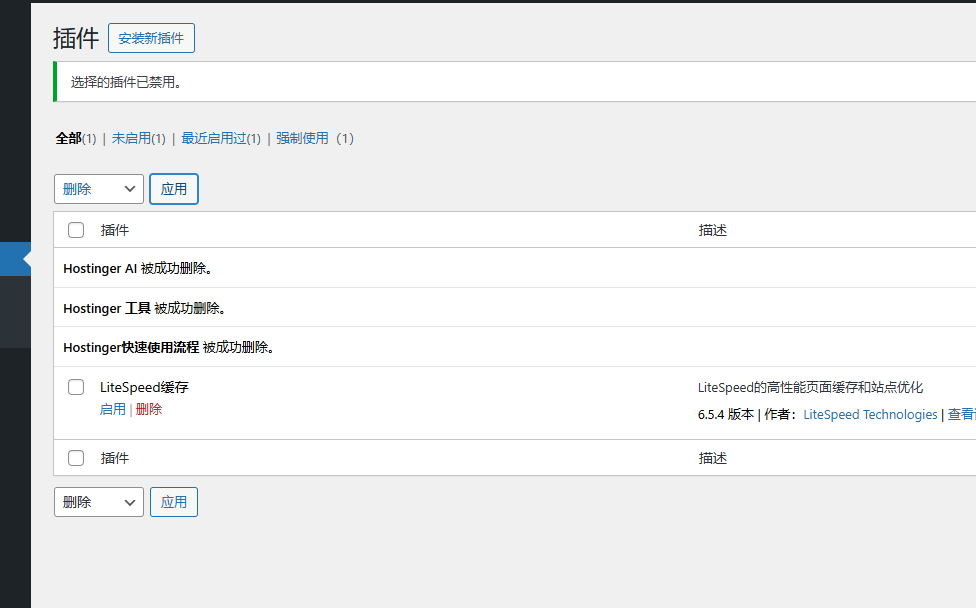Click the 查看 details link

(960, 414)
